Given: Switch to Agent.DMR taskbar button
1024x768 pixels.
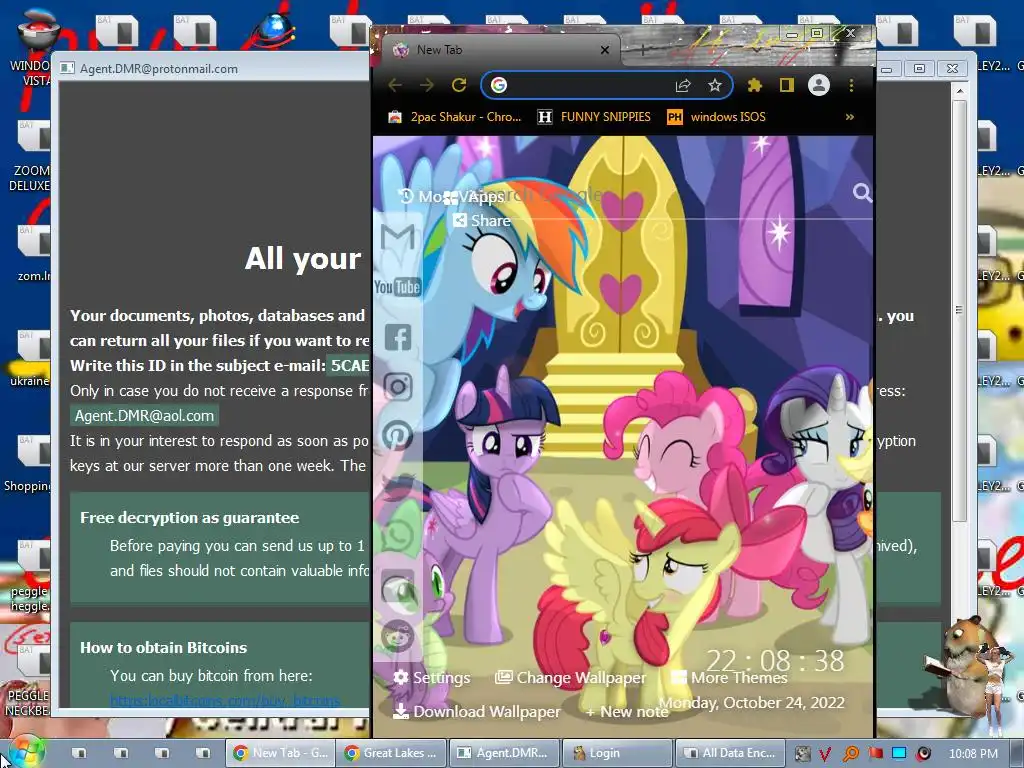Looking at the screenshot, I should pyautogui.click(x=505, y=753).
